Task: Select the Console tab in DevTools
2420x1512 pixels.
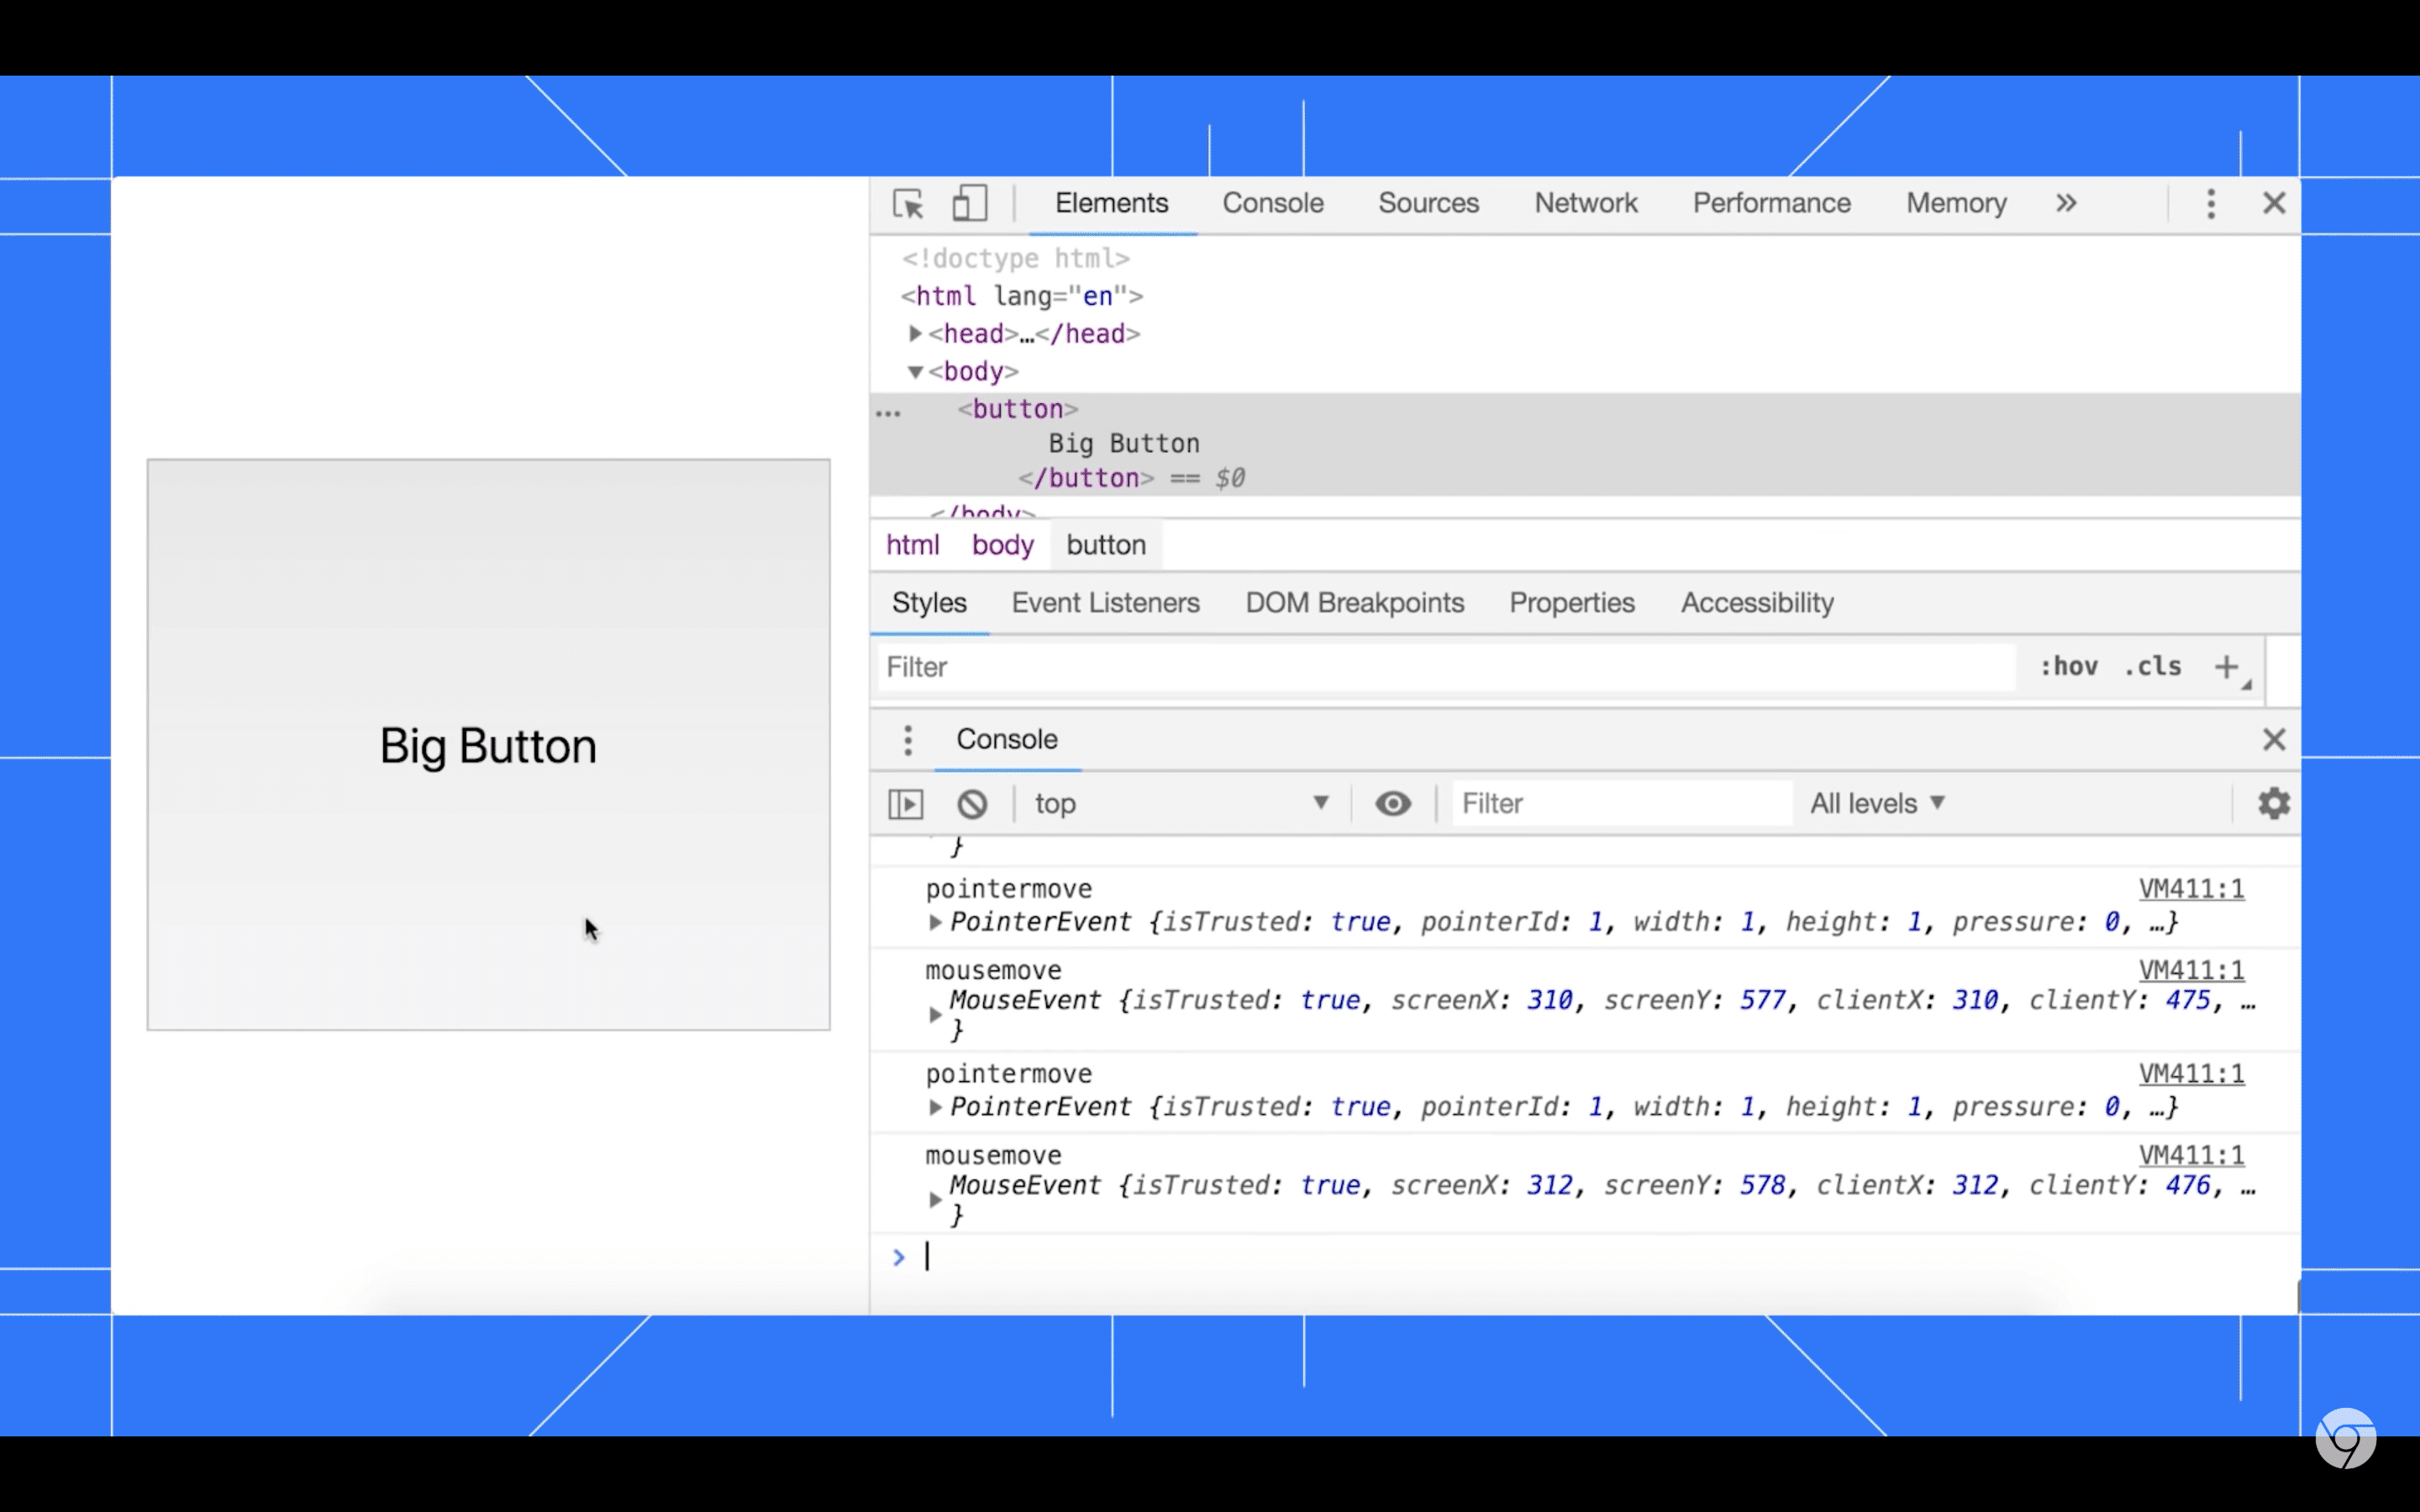Action: pos(1270,204)
